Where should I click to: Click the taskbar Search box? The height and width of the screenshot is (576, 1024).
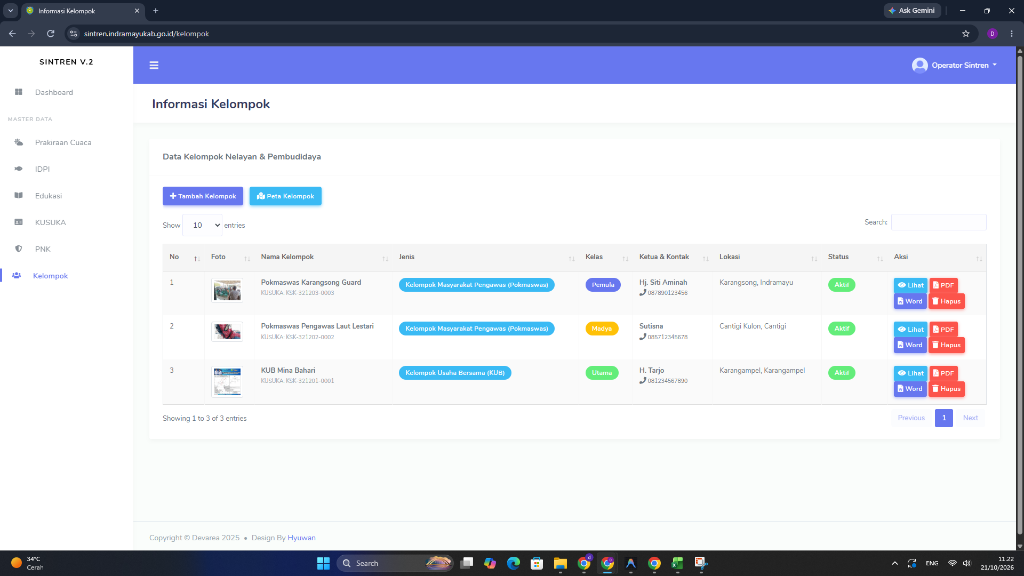click(x=395, y=563)
